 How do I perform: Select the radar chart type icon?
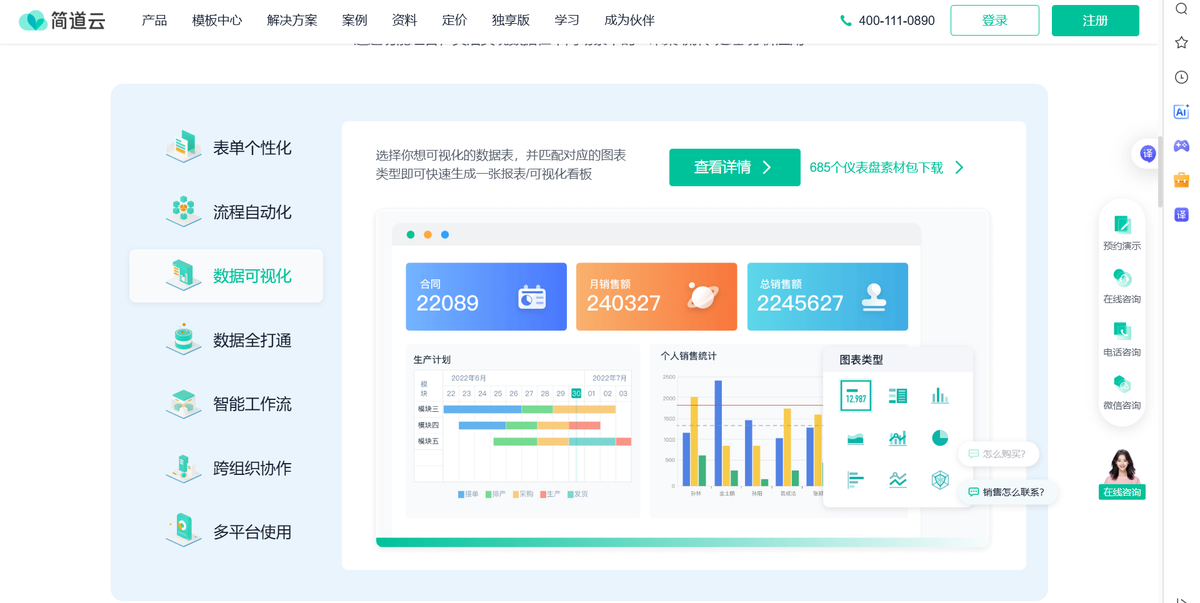(940, 480)
